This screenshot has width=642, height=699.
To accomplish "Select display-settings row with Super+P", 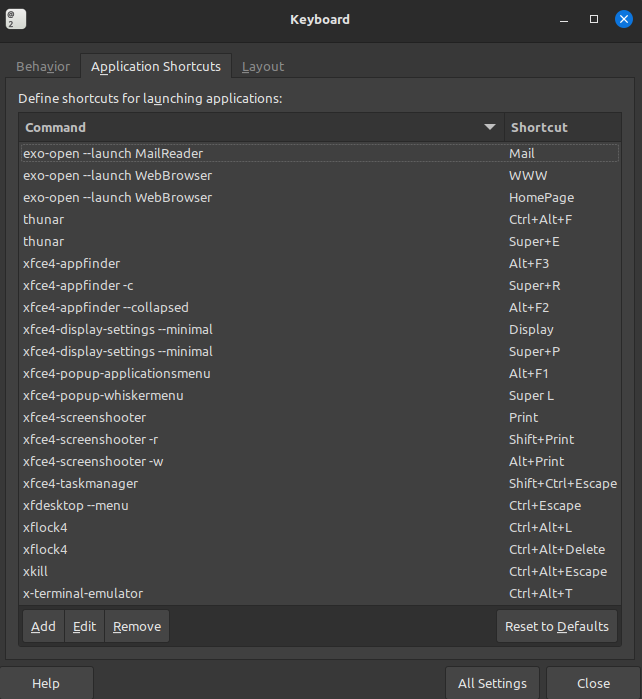I will point(320,351).
